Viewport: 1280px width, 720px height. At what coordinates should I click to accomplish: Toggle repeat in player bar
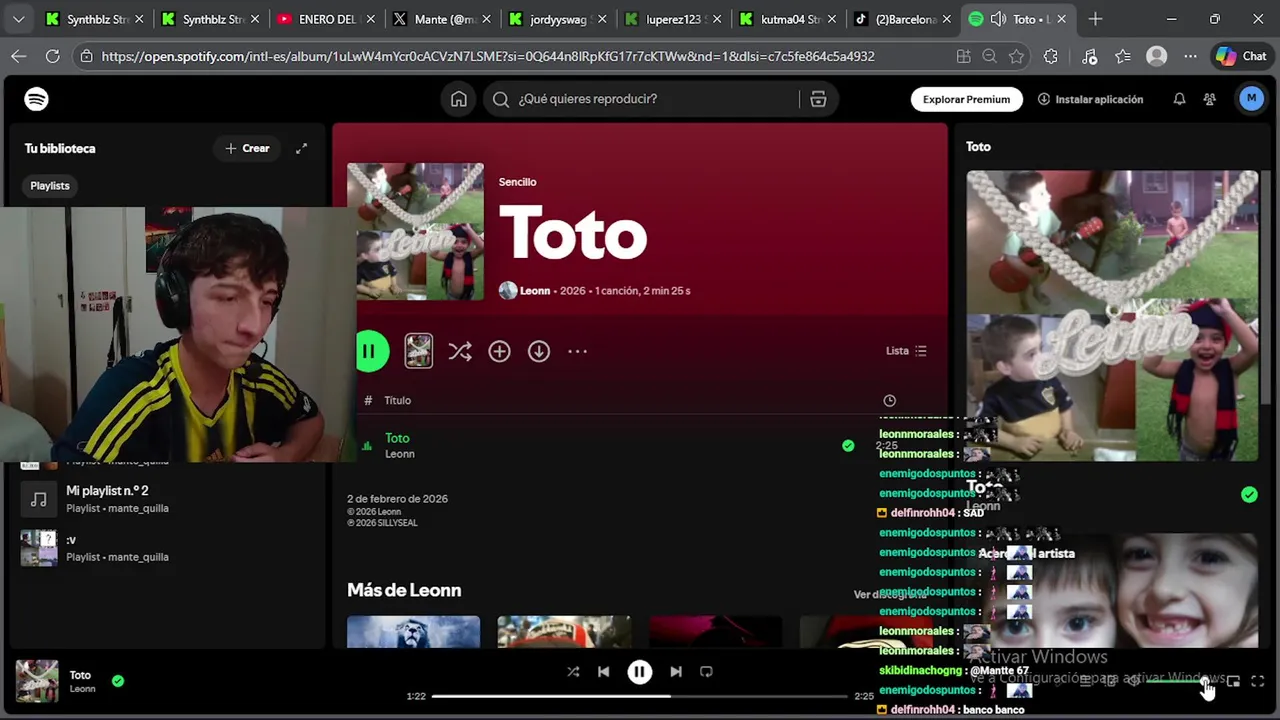pyautogui.click(x=706, y=672)
